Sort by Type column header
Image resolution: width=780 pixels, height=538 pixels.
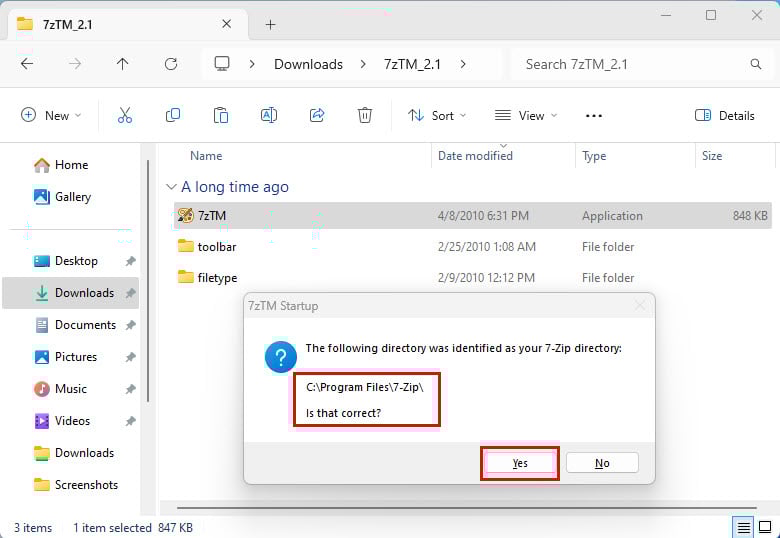tap(594, 156)
